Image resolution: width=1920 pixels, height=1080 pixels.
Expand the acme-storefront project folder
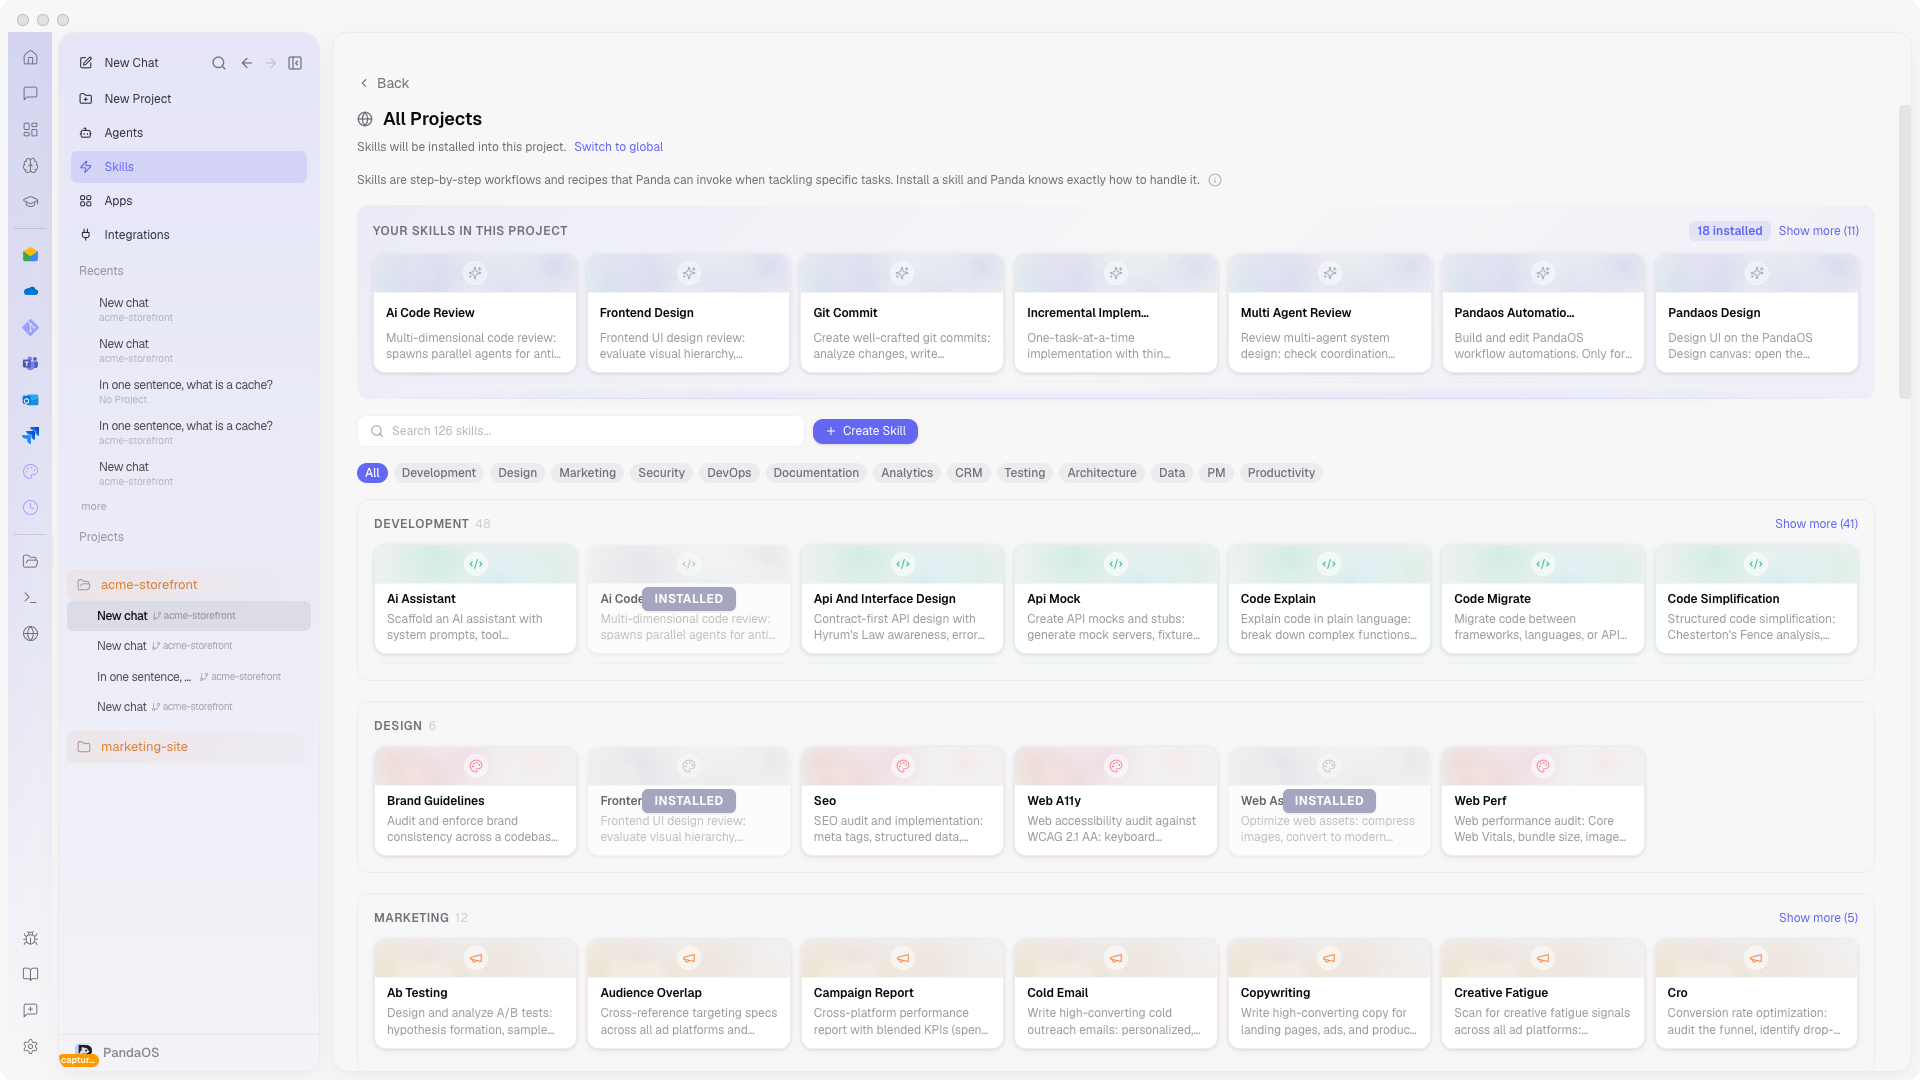189,585
